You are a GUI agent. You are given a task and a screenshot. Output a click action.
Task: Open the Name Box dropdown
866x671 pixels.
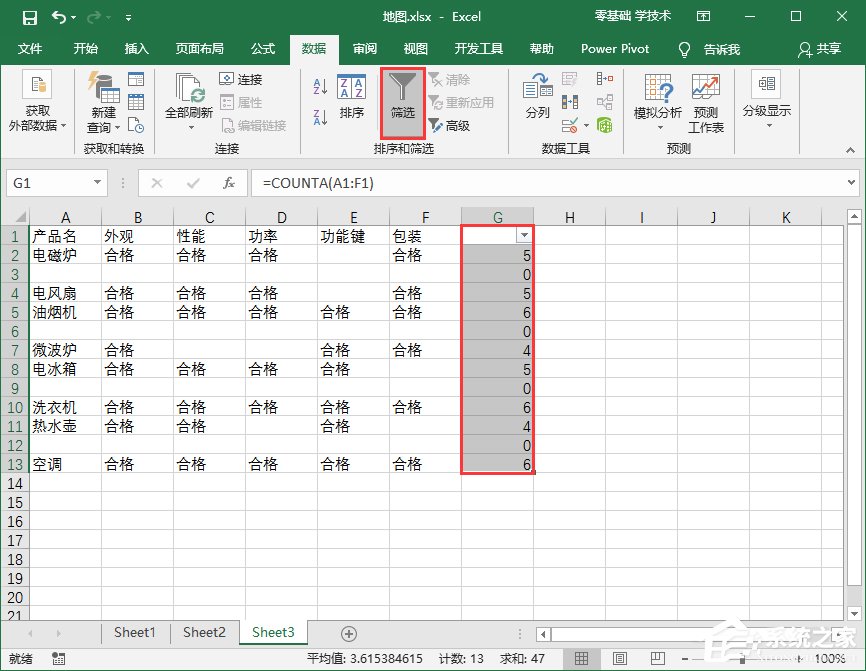click(x=96, y=184)
